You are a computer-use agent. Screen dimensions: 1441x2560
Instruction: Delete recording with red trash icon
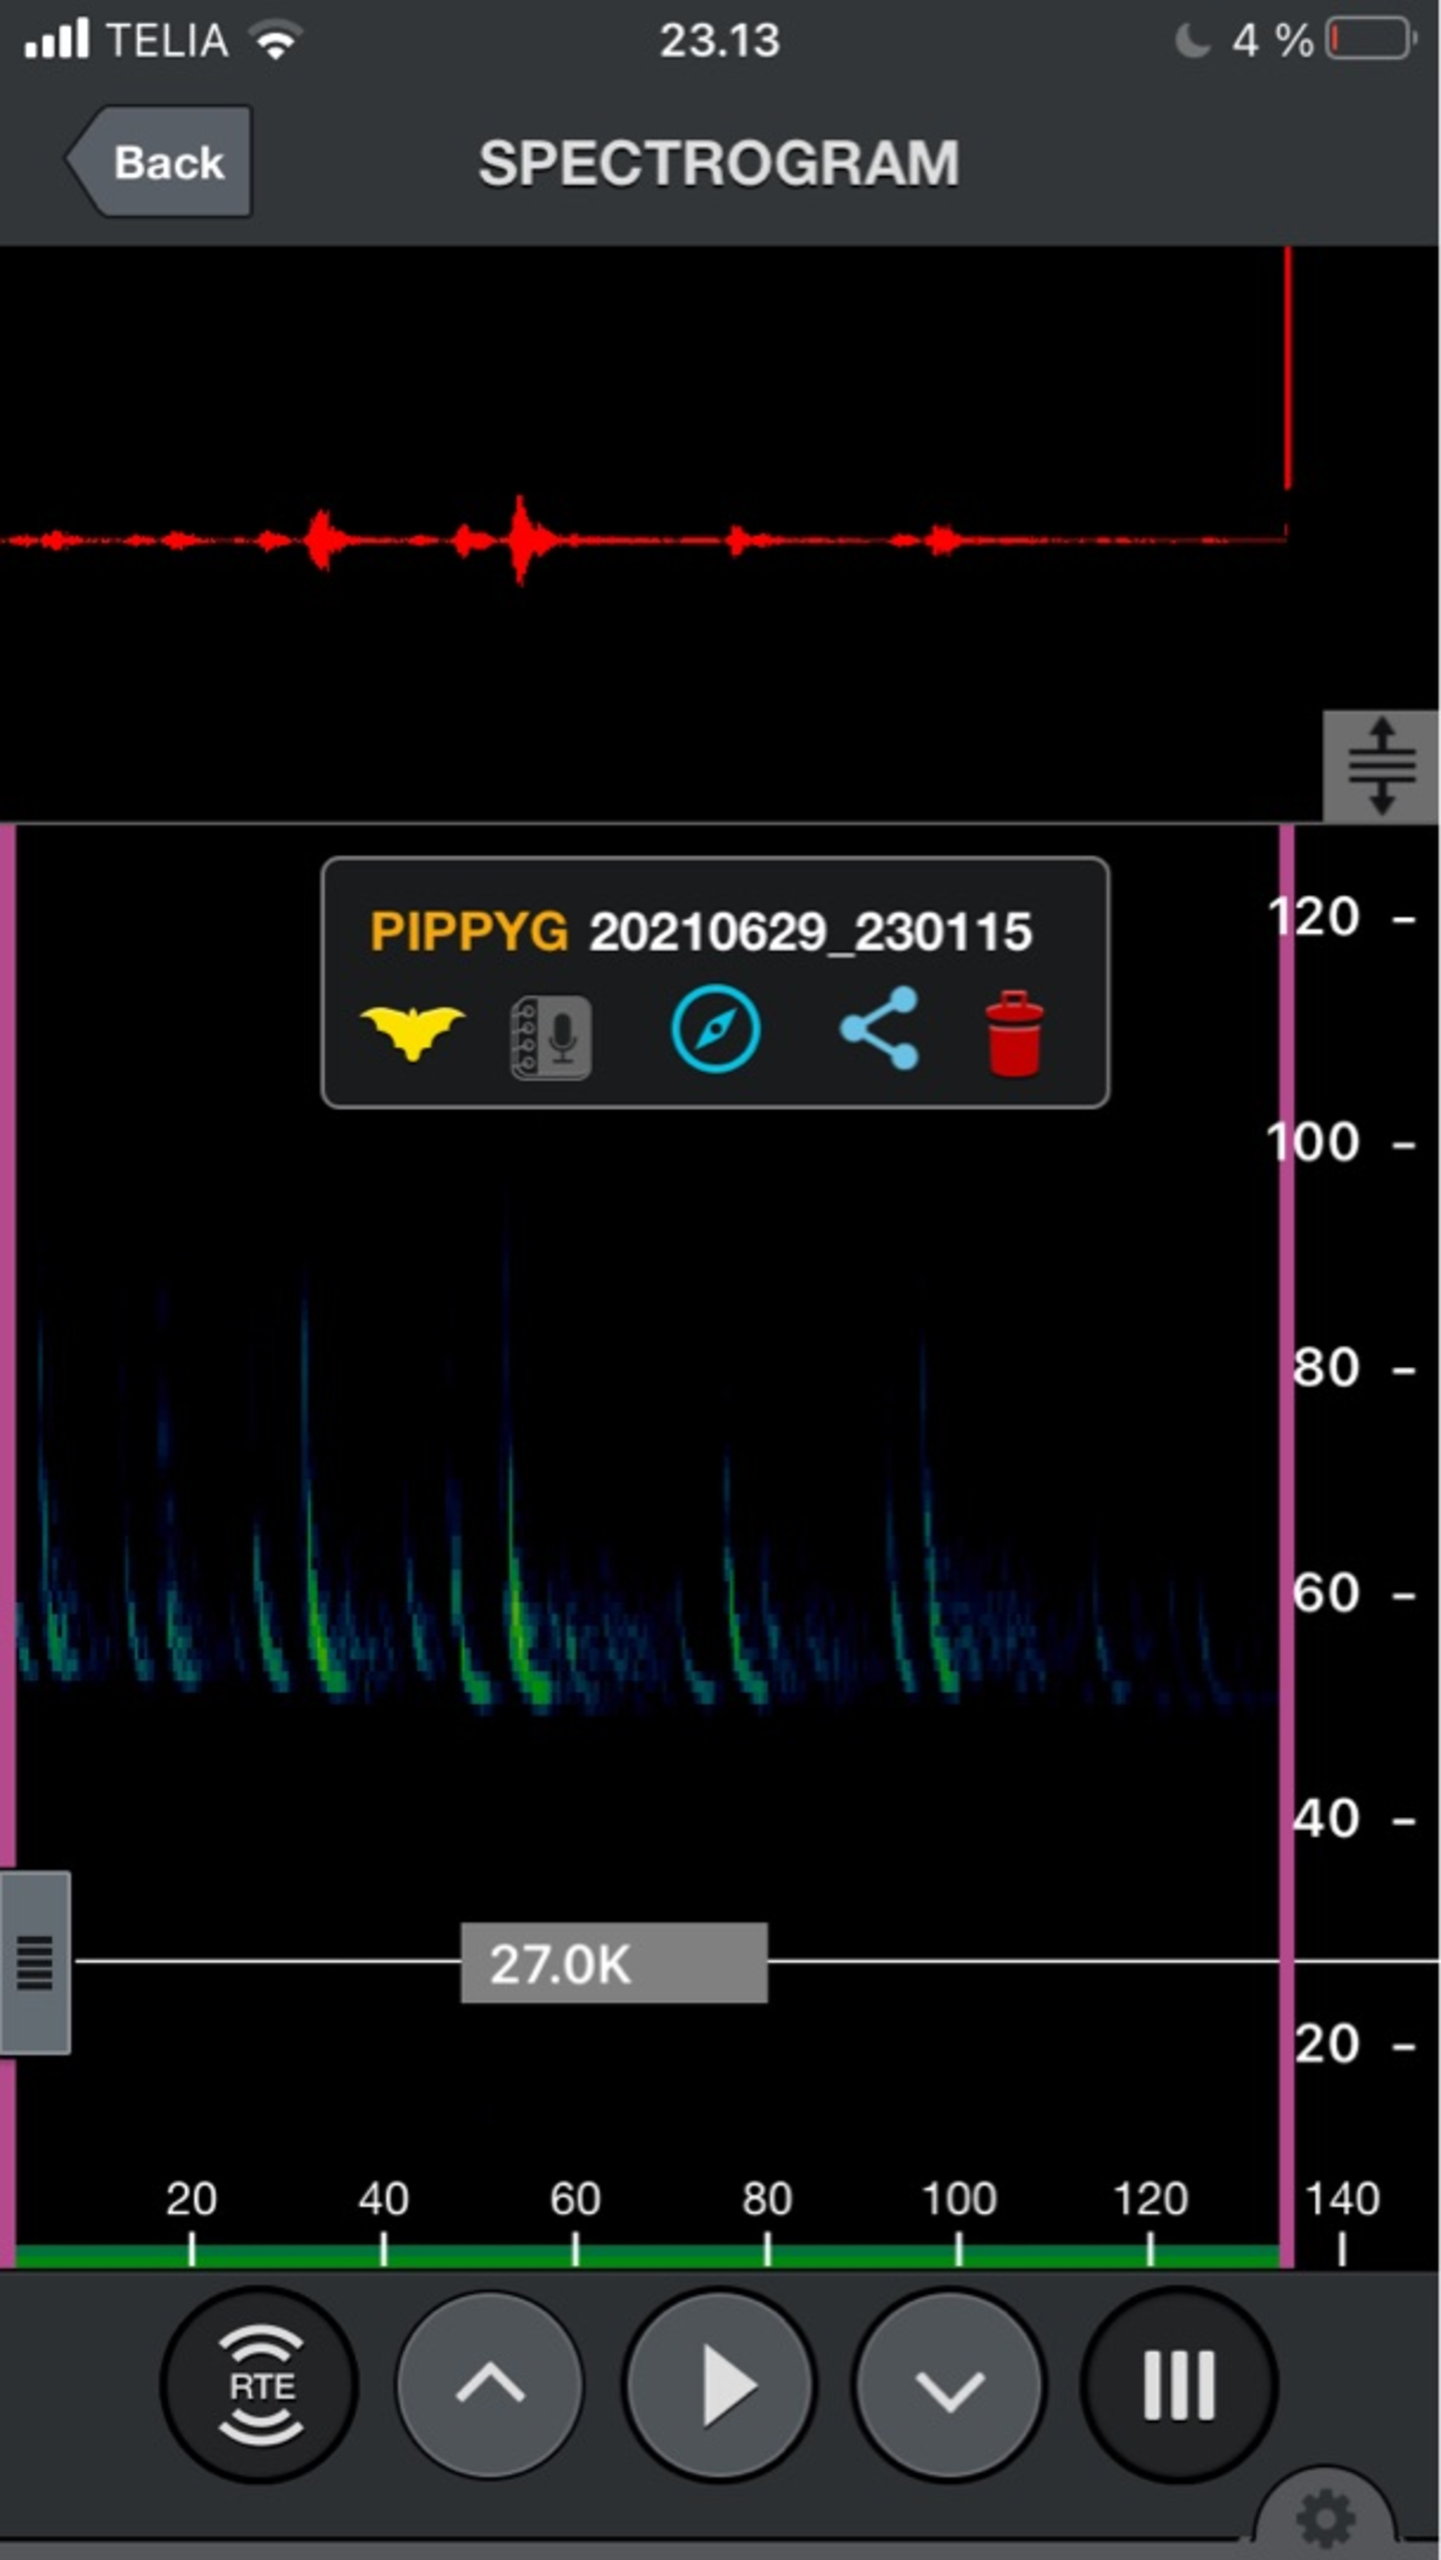coord(1014,1034)
